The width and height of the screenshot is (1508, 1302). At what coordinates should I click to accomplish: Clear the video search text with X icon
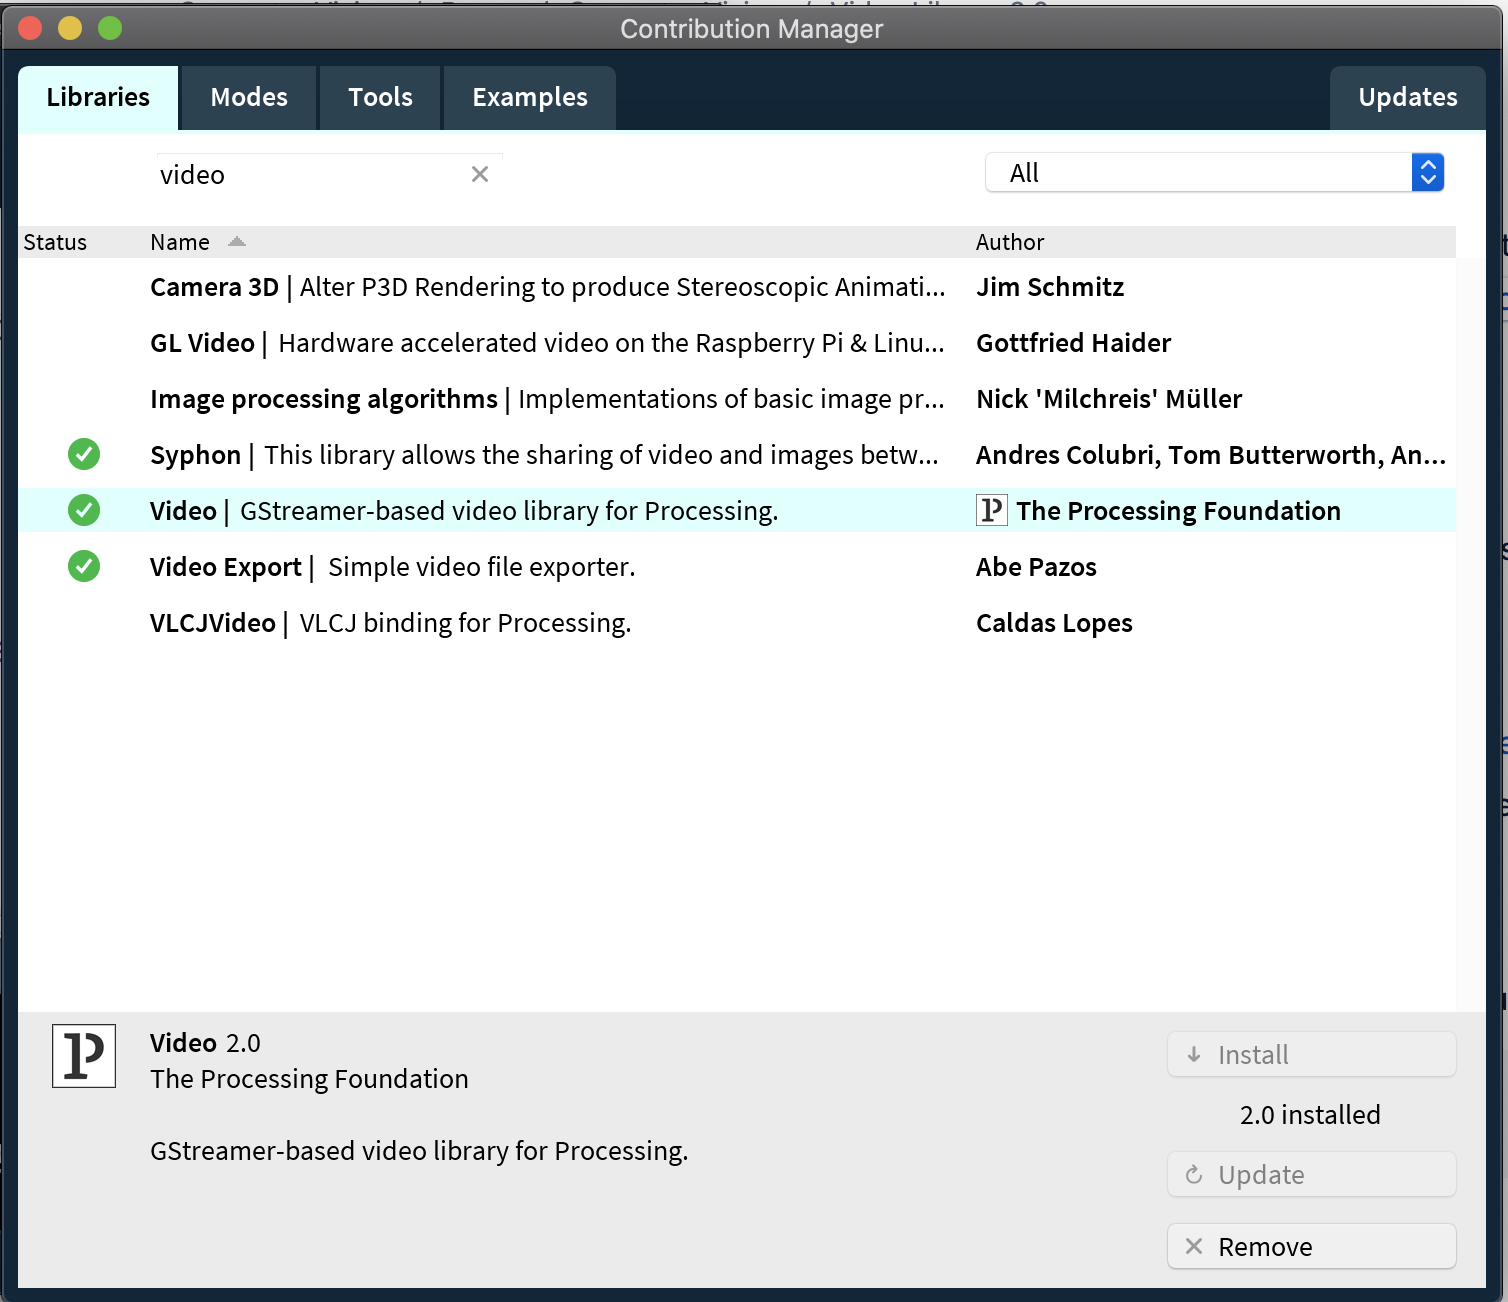[480, 174]
